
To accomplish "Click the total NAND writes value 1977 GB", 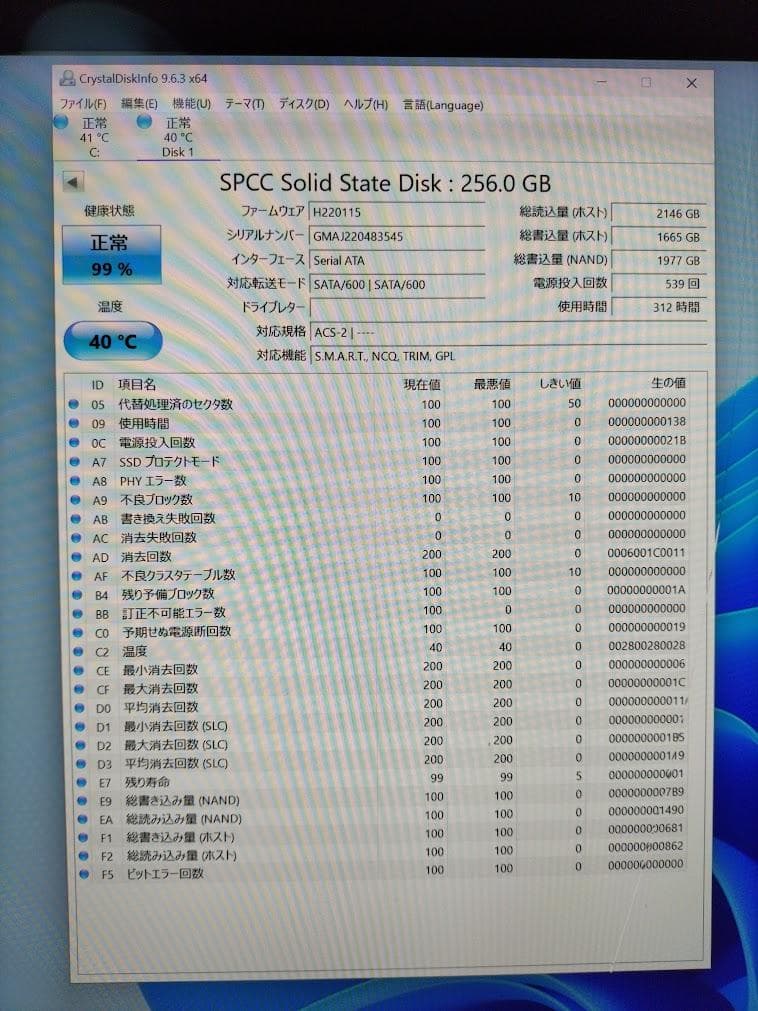I will tap(659, 260).
